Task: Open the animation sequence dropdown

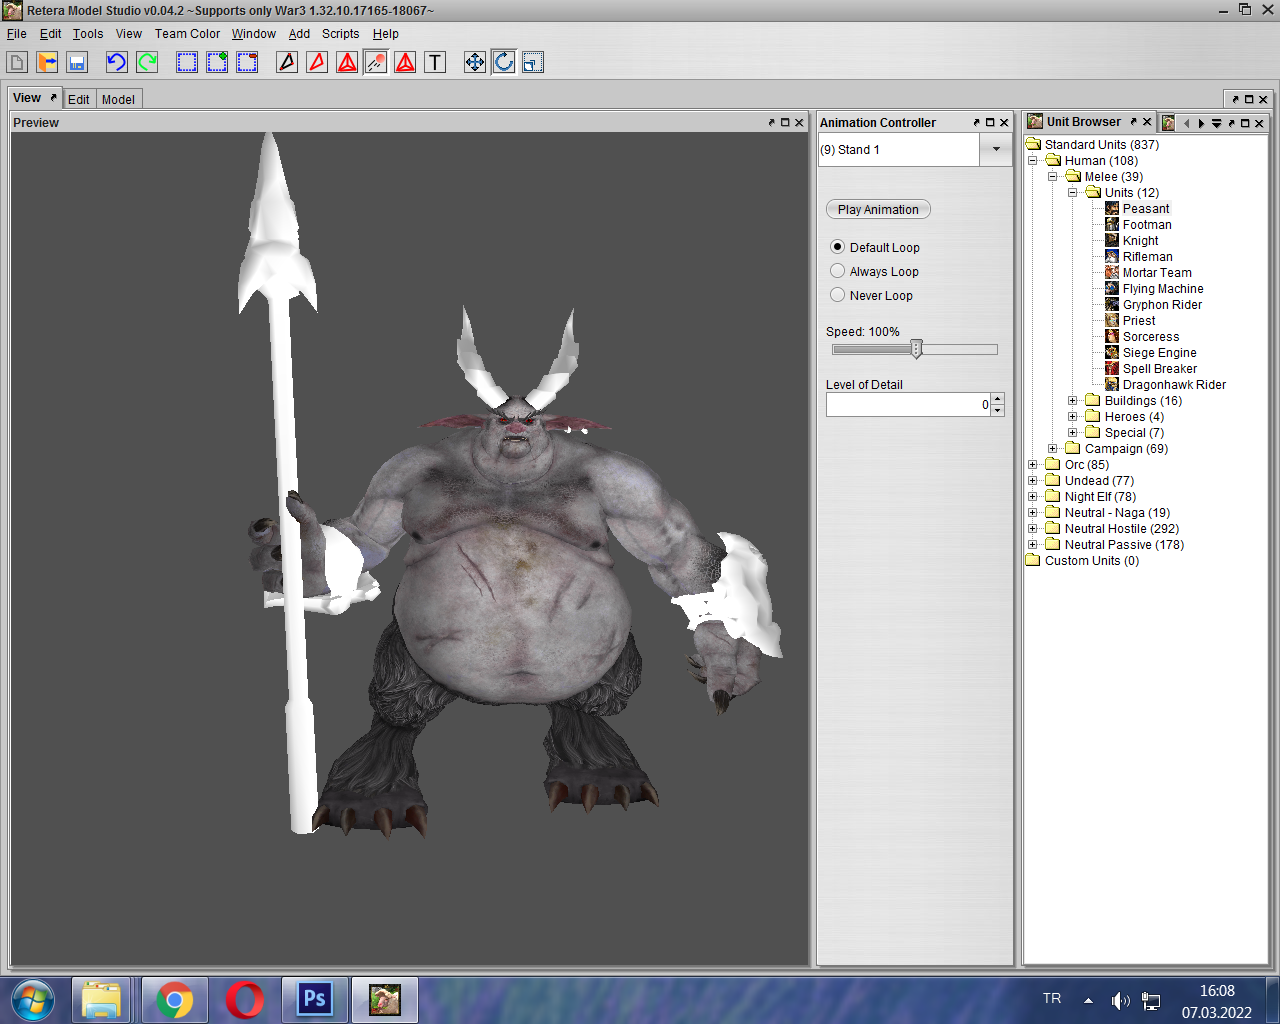Action: (x=996, y=149)
